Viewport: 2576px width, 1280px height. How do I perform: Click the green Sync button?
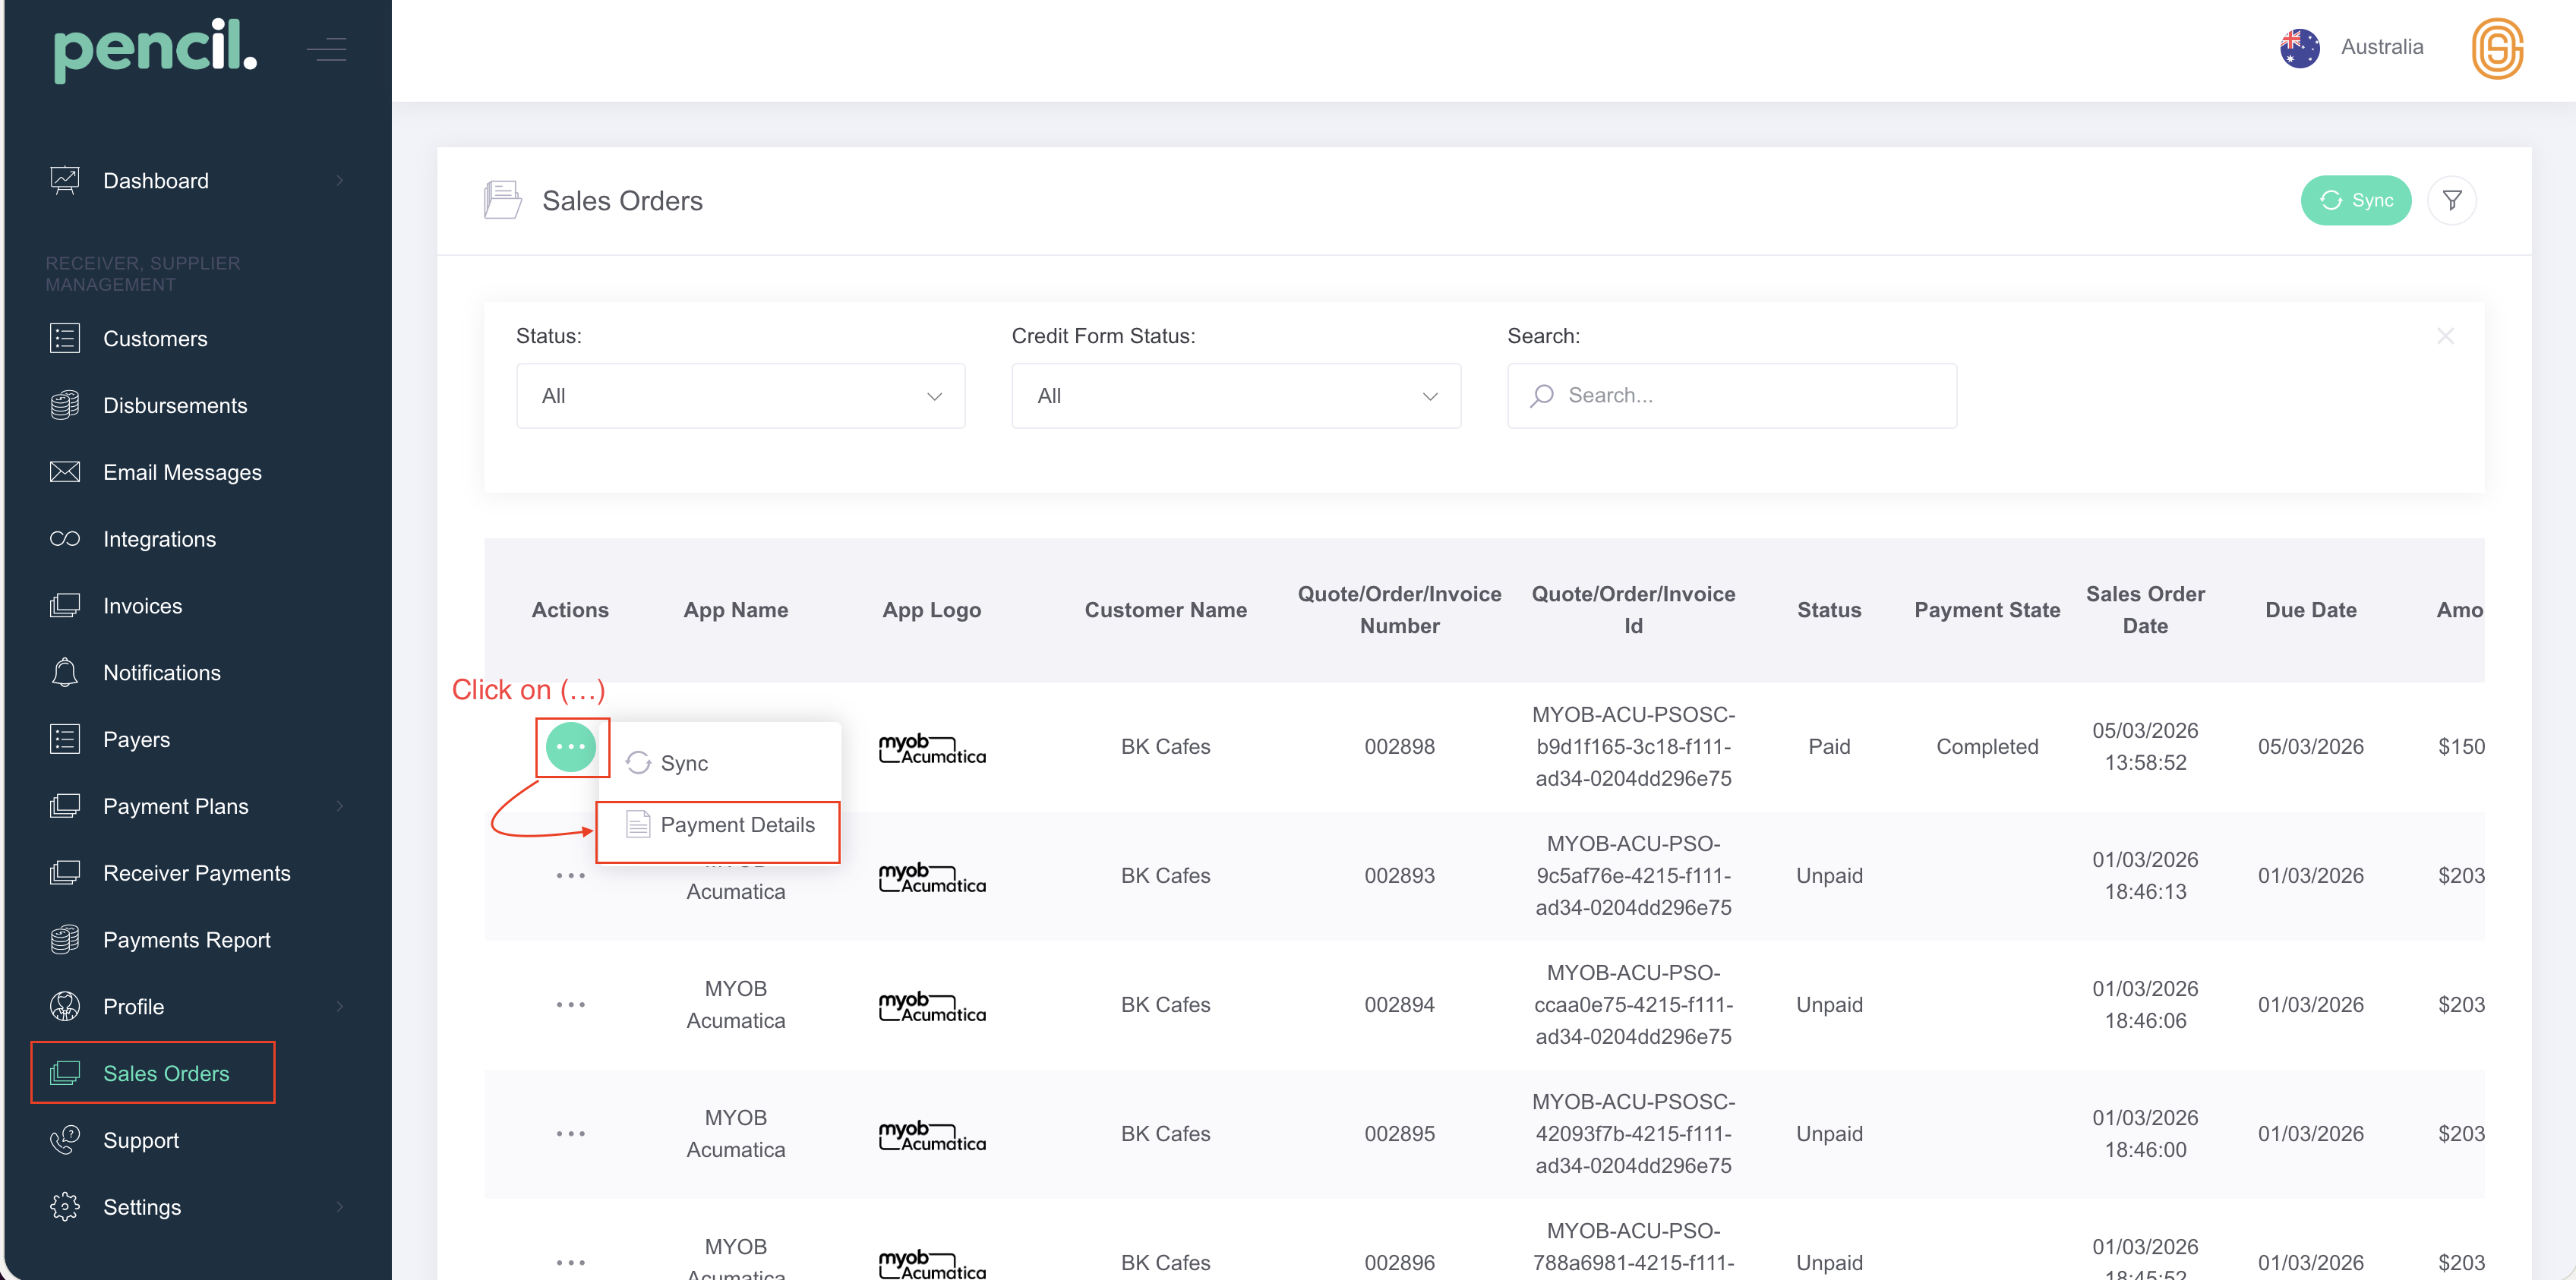2355,200
